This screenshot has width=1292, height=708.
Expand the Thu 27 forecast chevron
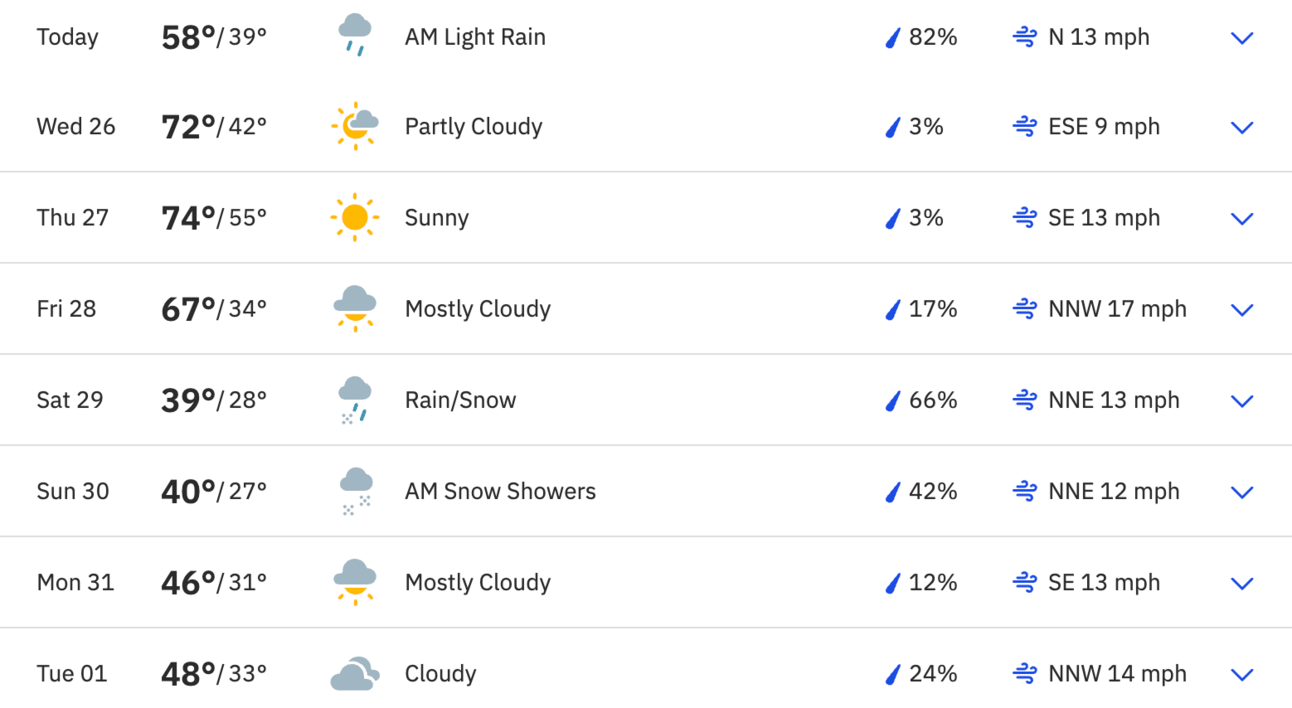tap(1242, 218)
